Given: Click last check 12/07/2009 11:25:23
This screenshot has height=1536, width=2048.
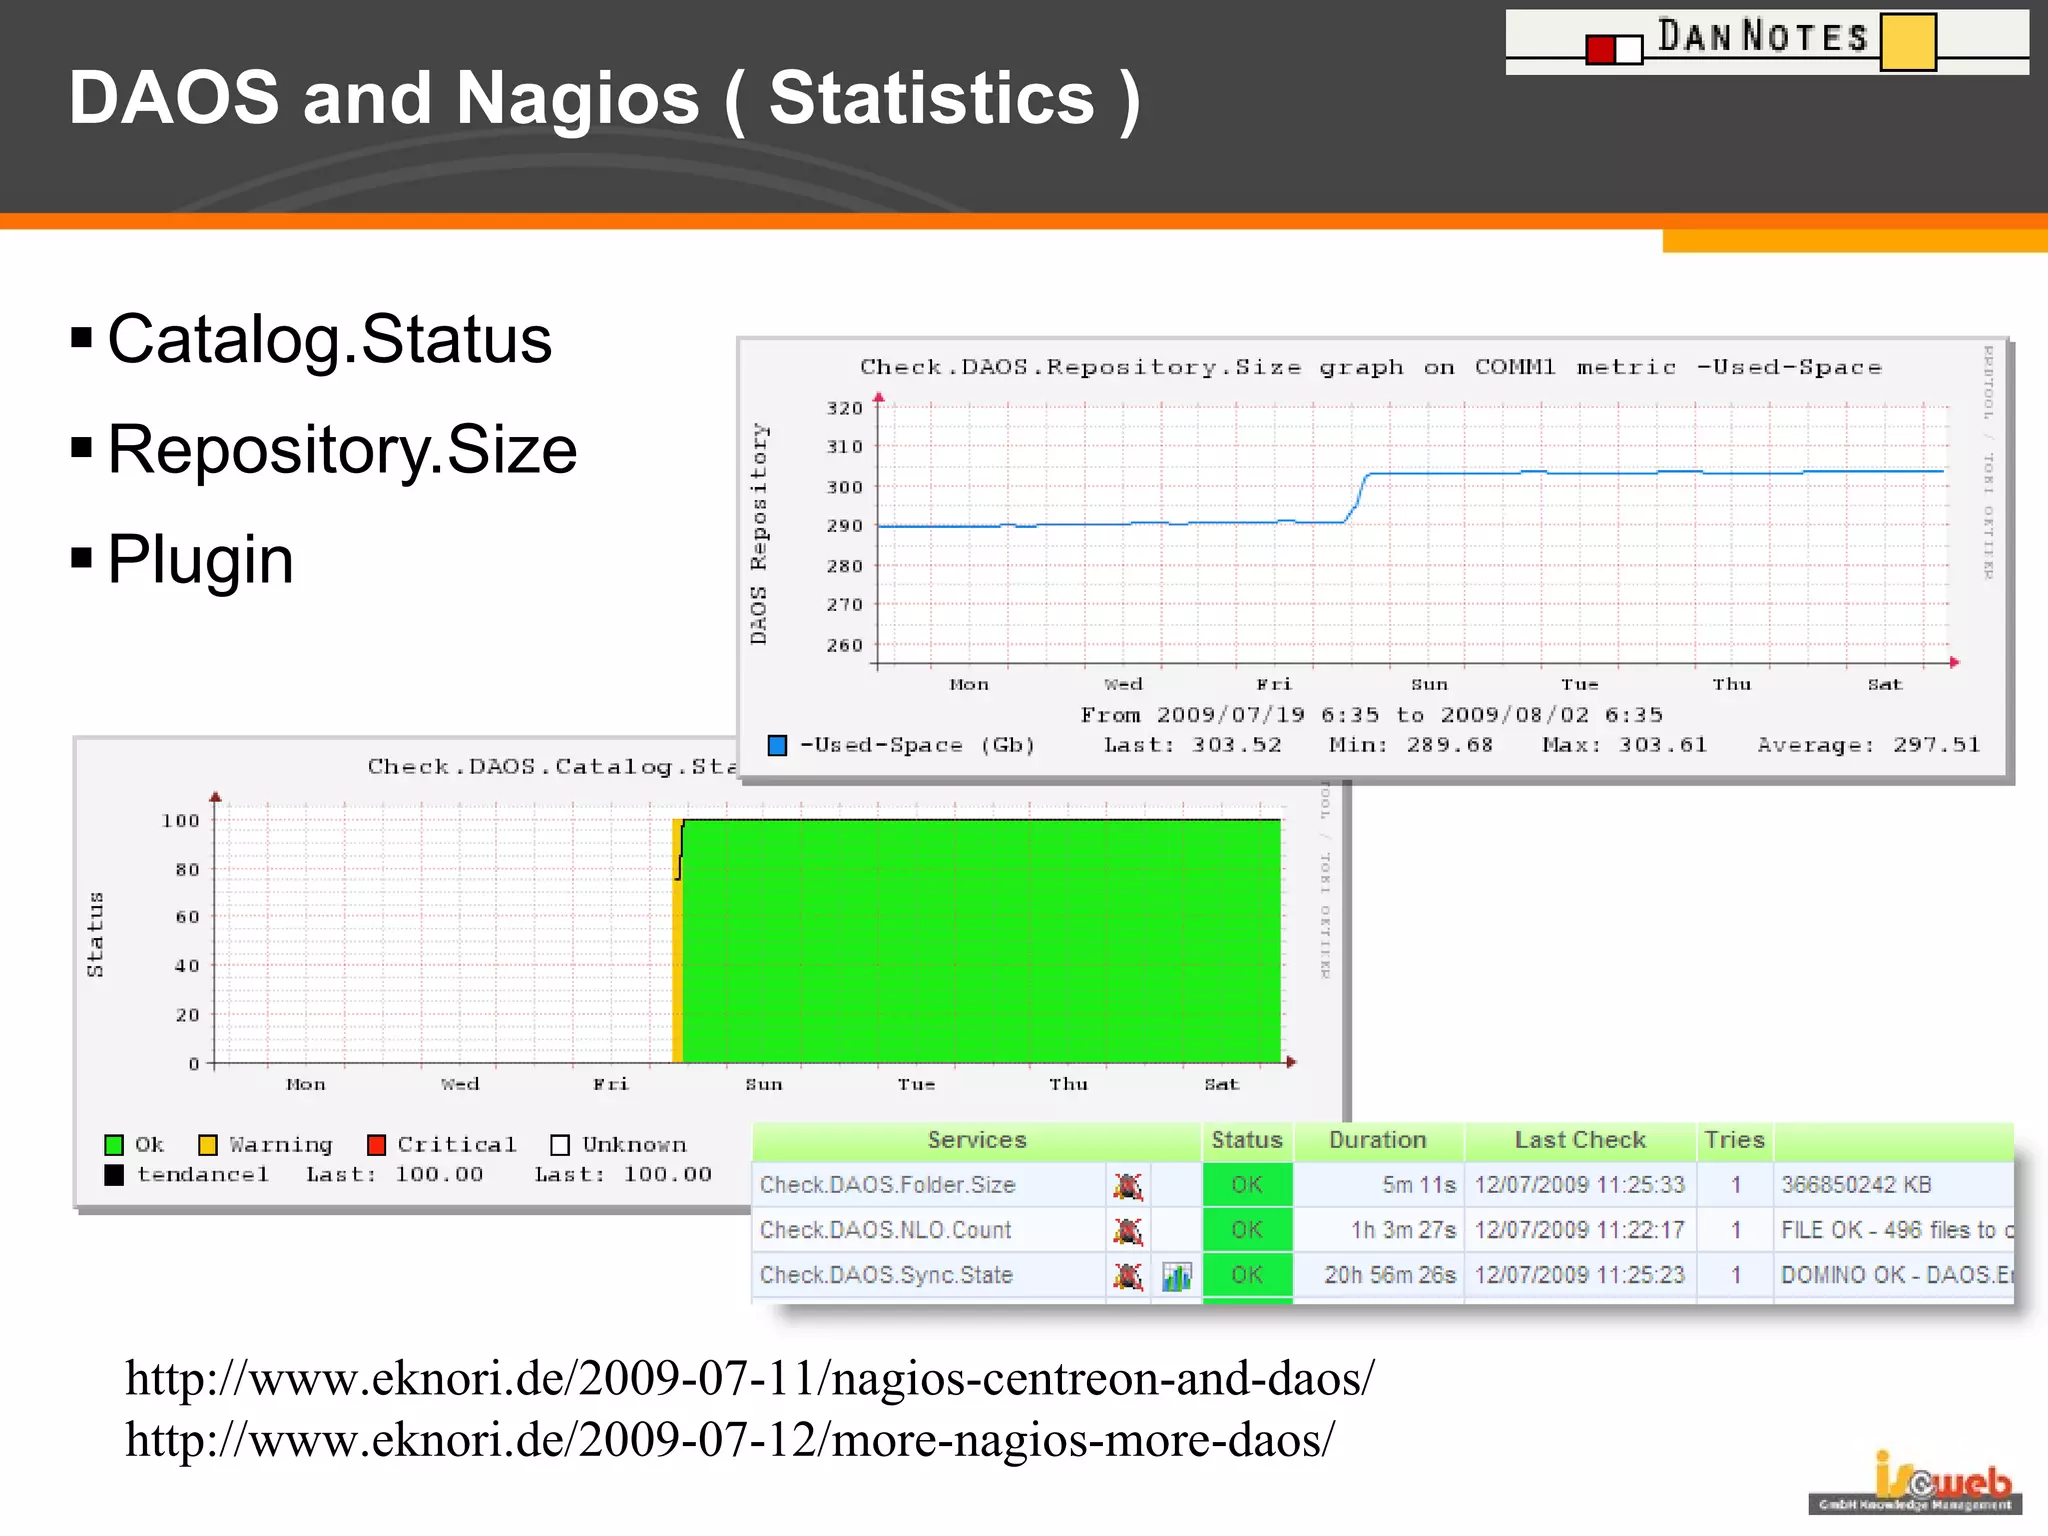Looking at the screenshot, I should 1580,1275.
